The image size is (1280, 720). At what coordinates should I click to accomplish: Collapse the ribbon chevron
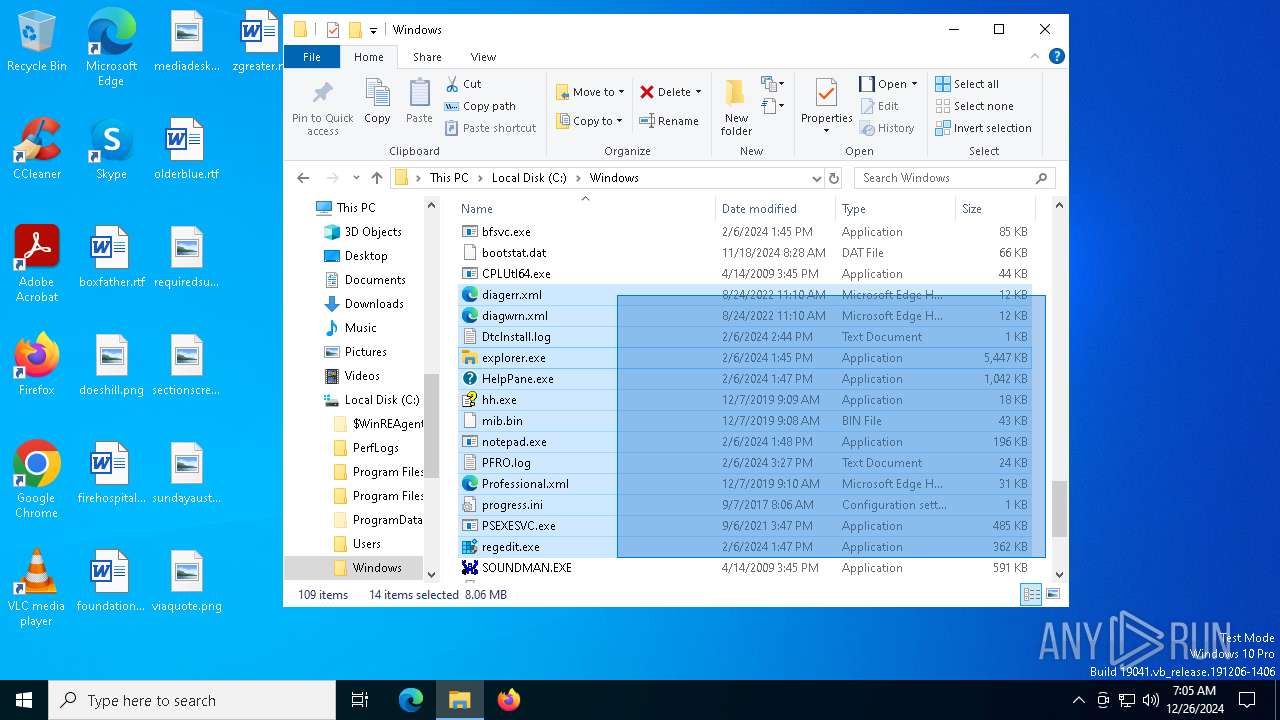coord(1037,57)
